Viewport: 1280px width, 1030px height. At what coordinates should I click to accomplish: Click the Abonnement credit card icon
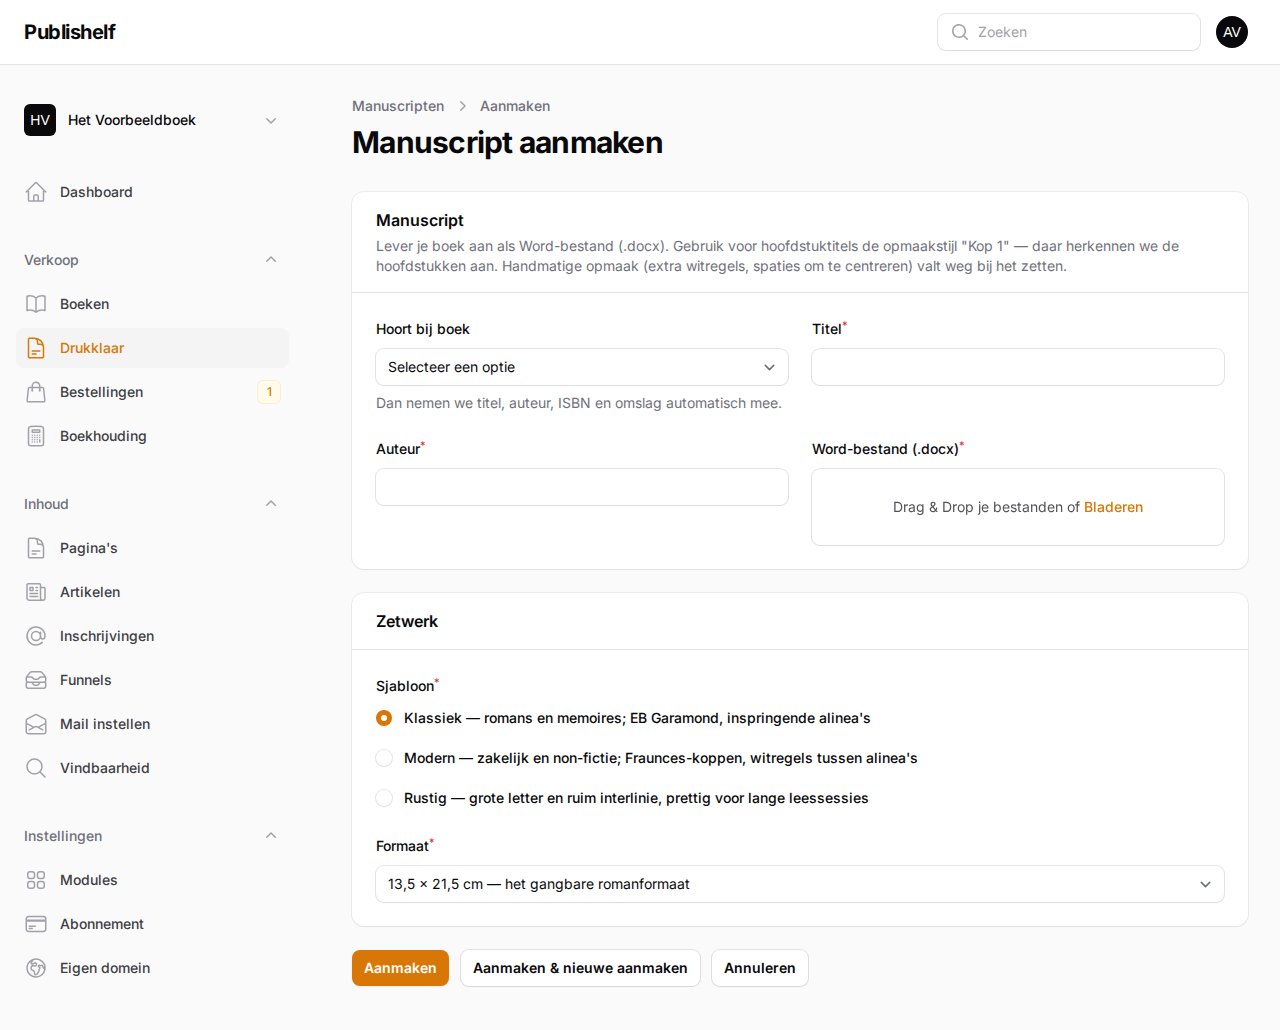[x=36, y=924]
